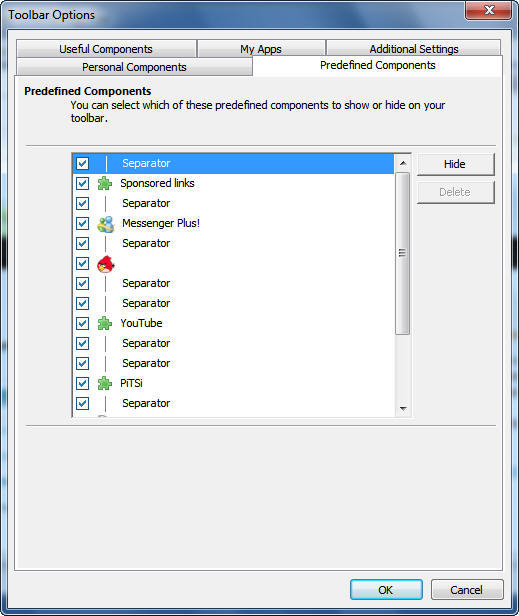This screenshot has height=616, width=519.
Task: Click the list scroll up arrow
Action: 403,163
